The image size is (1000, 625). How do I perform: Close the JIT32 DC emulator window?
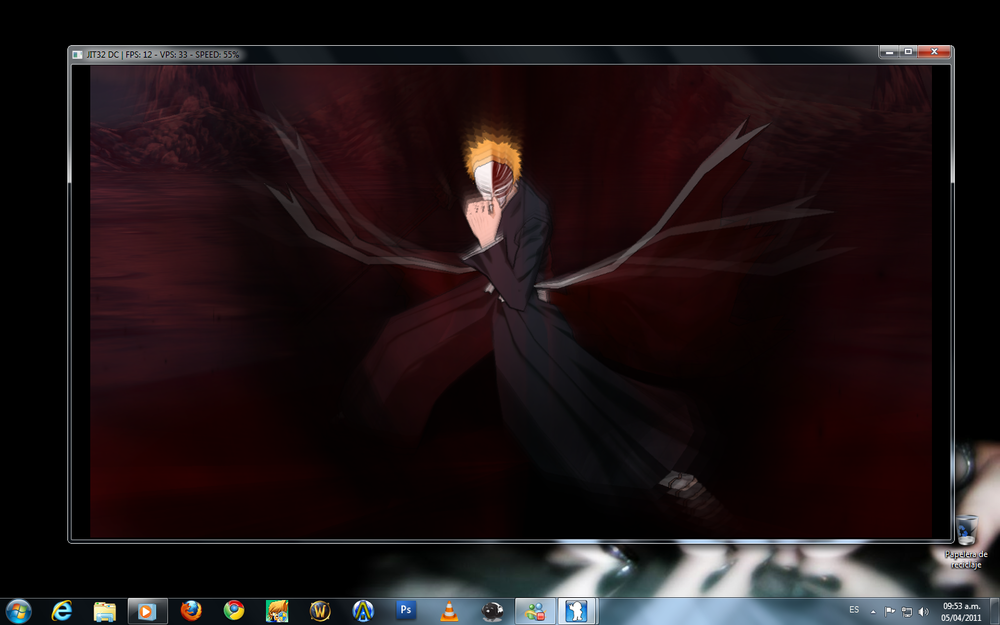pyautogui.click(x=934, y=52)
